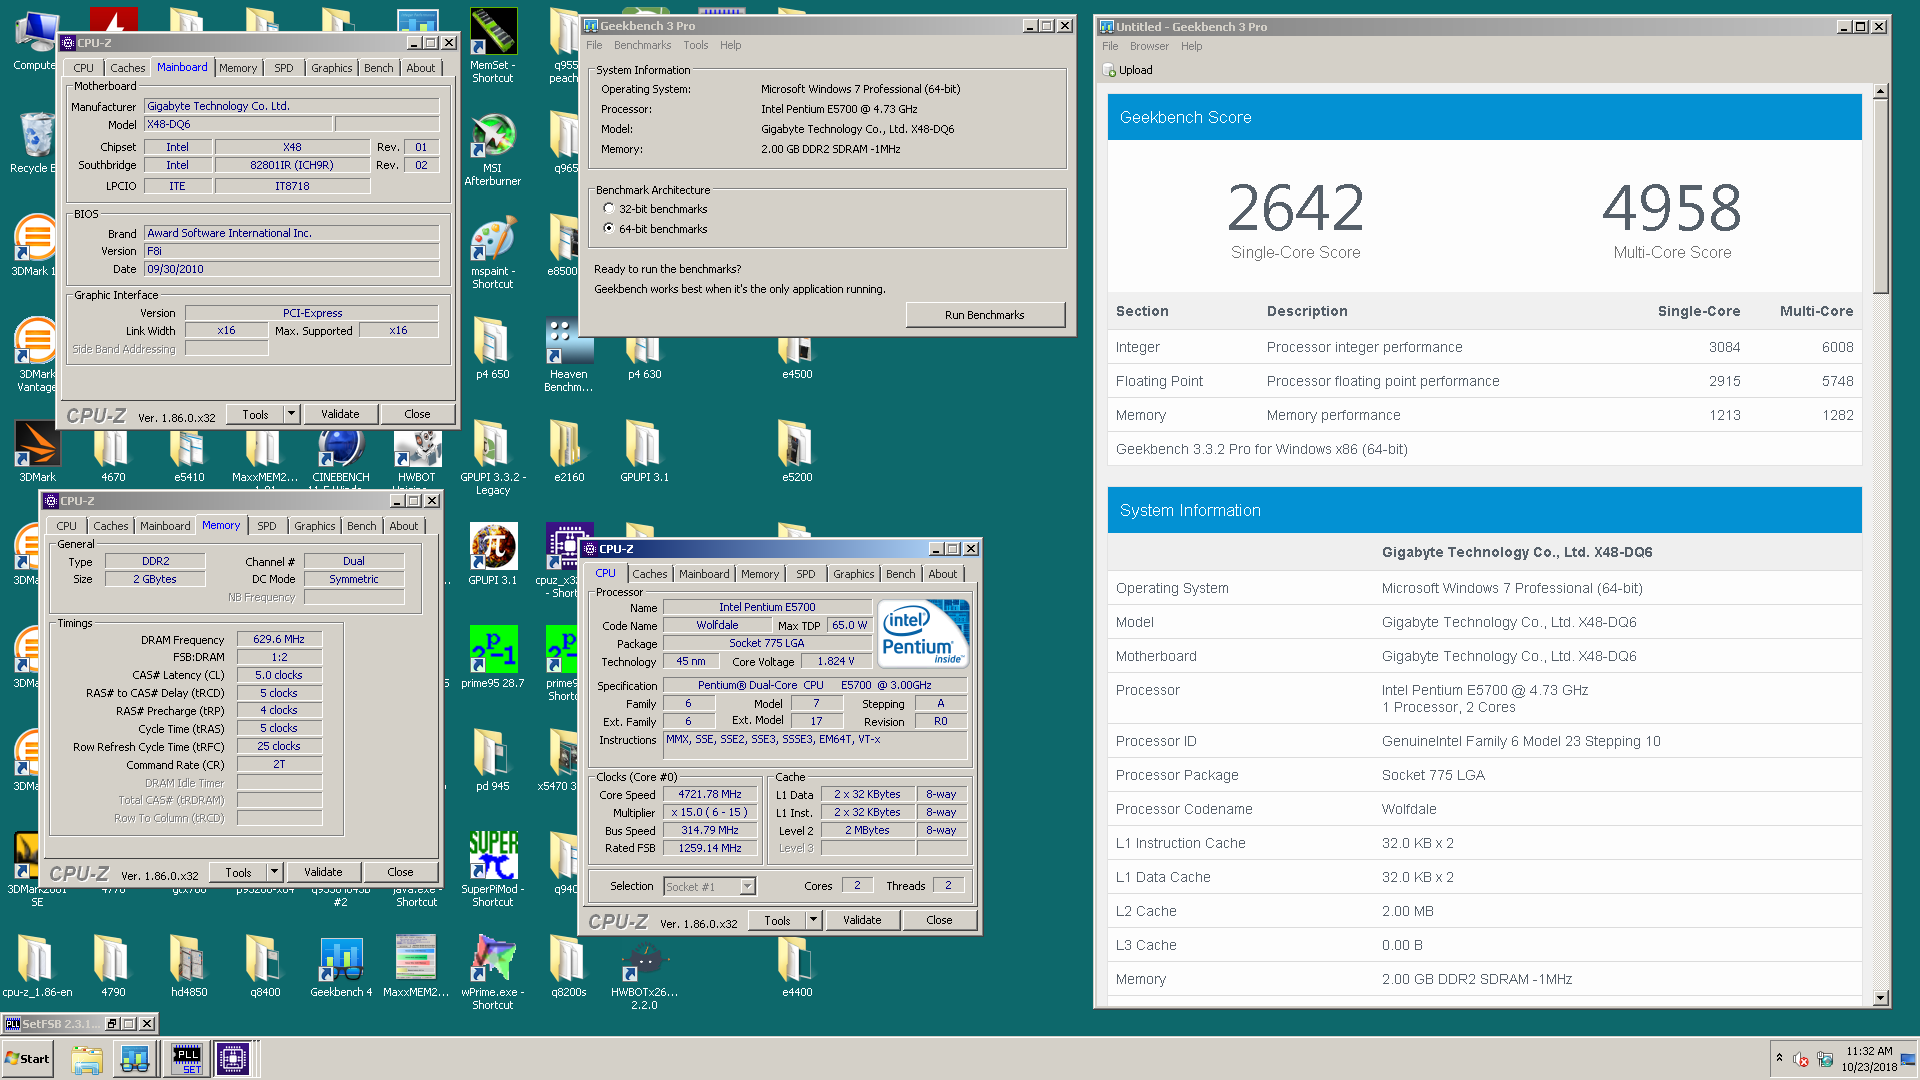
Task: Click scroll up arrow in Geekbench results
Action: click(x=1880, y=91)
